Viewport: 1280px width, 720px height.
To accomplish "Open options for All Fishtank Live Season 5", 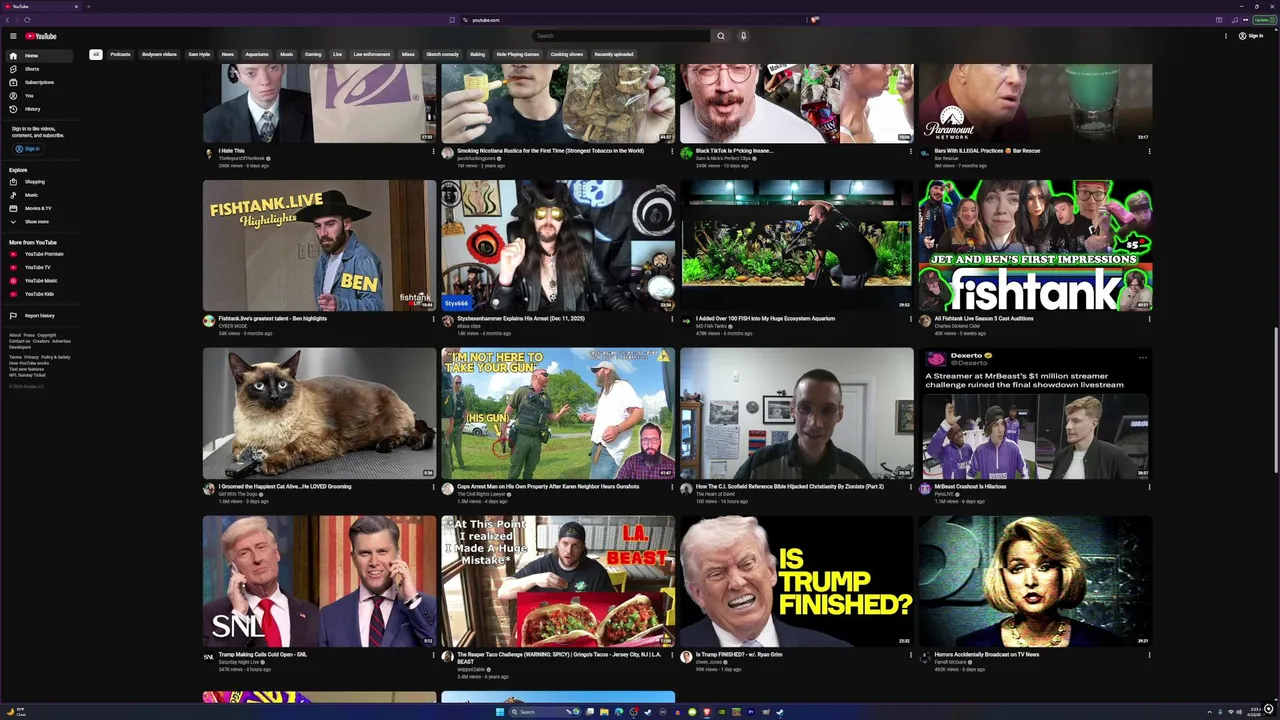I will 1149,319.
